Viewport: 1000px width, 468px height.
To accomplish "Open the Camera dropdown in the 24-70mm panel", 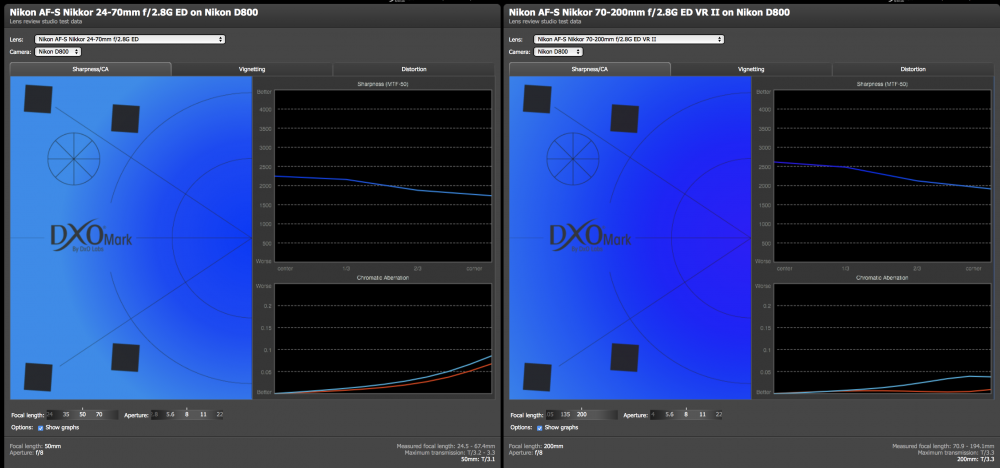I will tap(58, 52).
